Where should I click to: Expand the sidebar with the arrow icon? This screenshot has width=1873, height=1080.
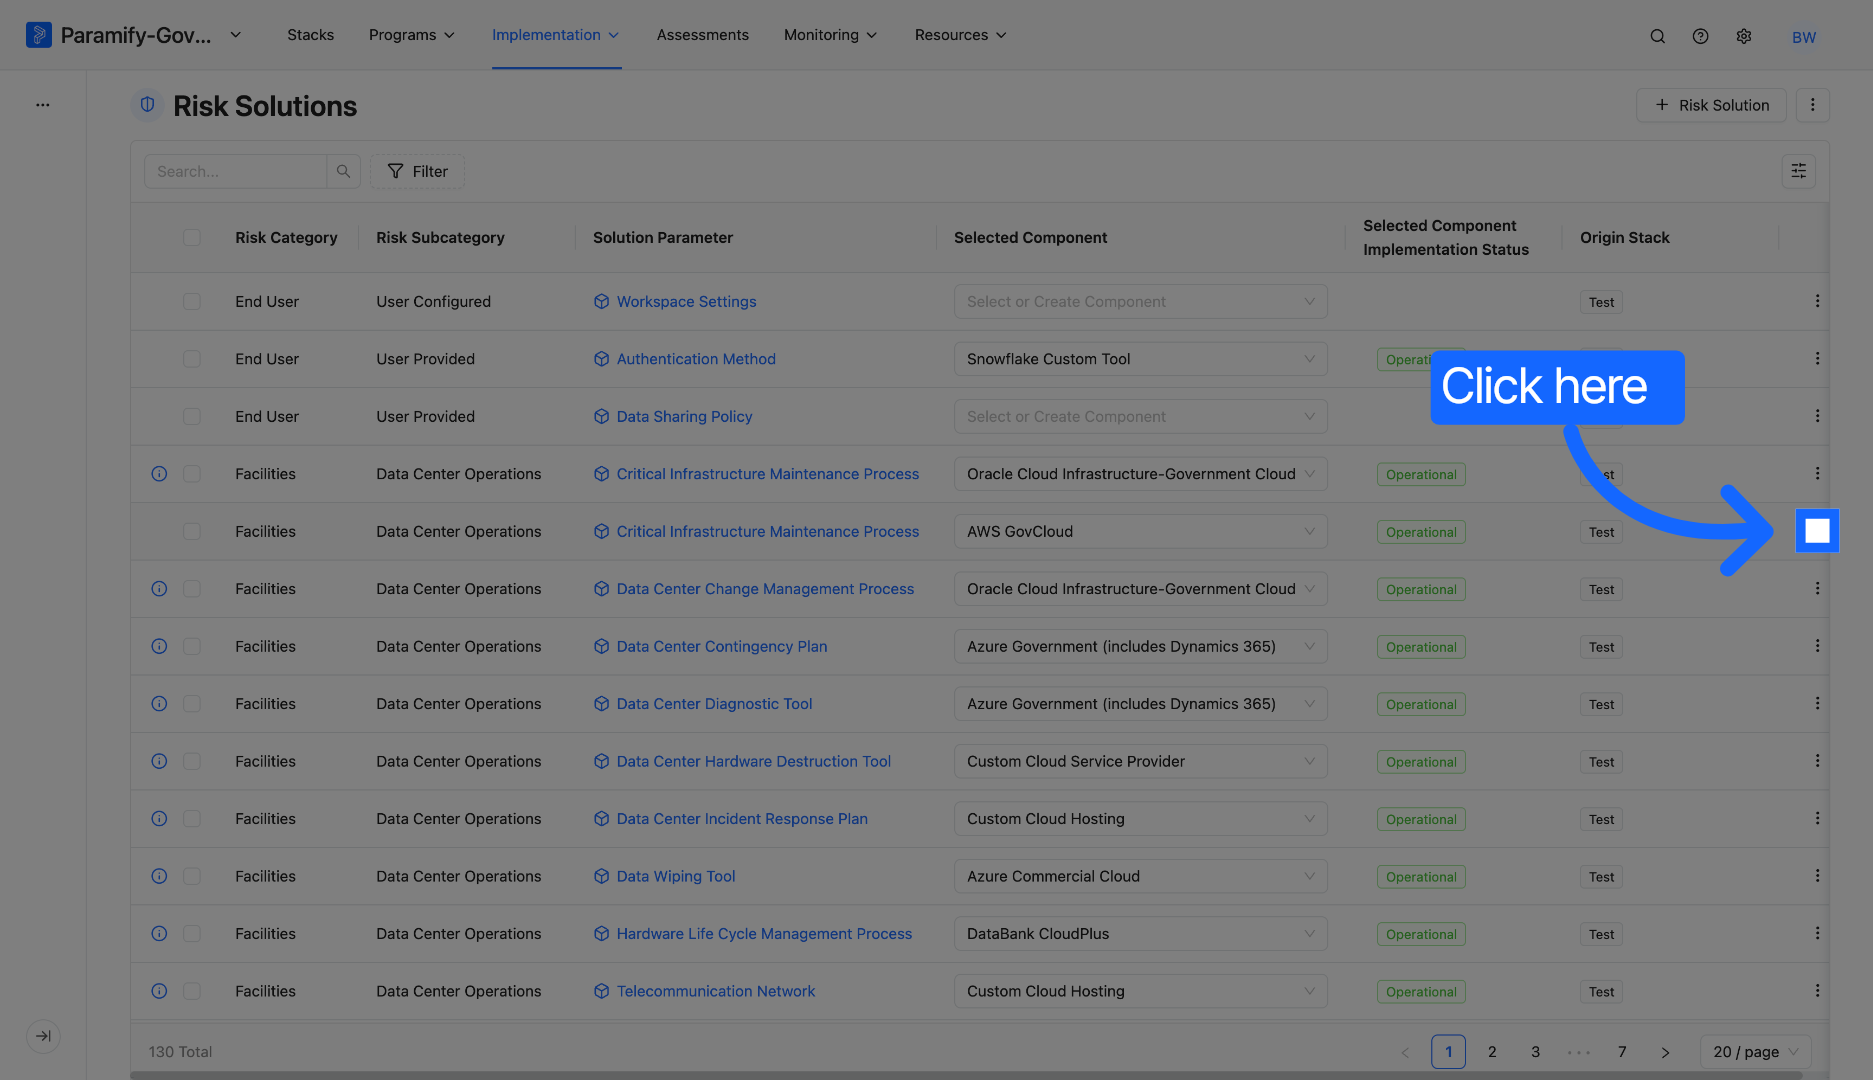pyautogui.click(x=43, y=1036)
